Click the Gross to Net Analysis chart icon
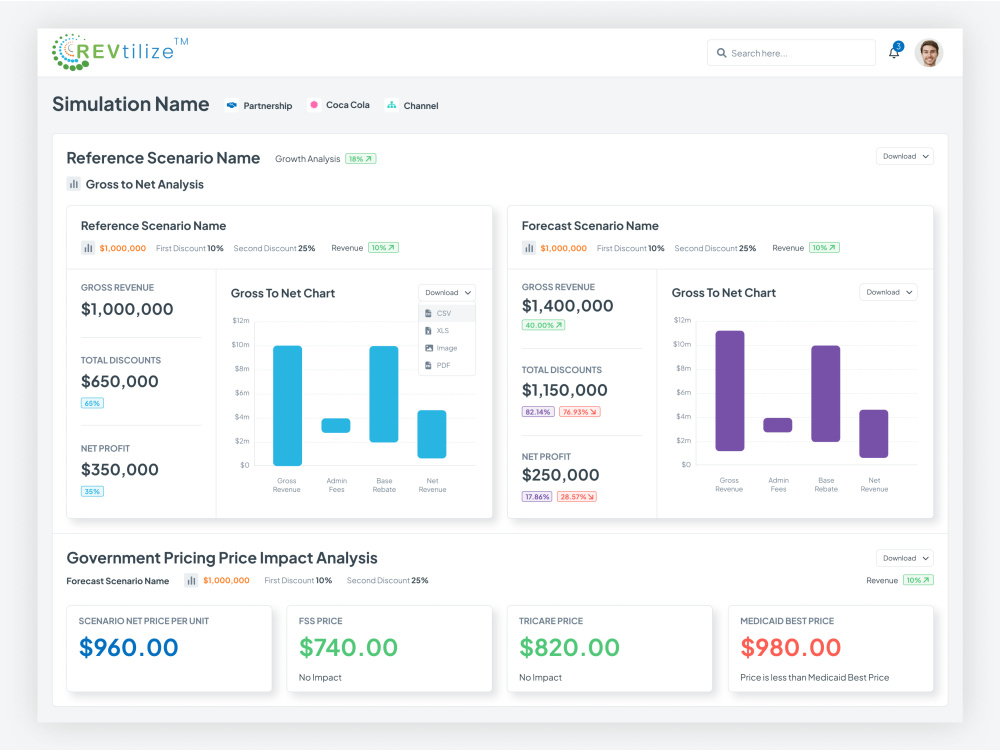 (x=74, y=184)
